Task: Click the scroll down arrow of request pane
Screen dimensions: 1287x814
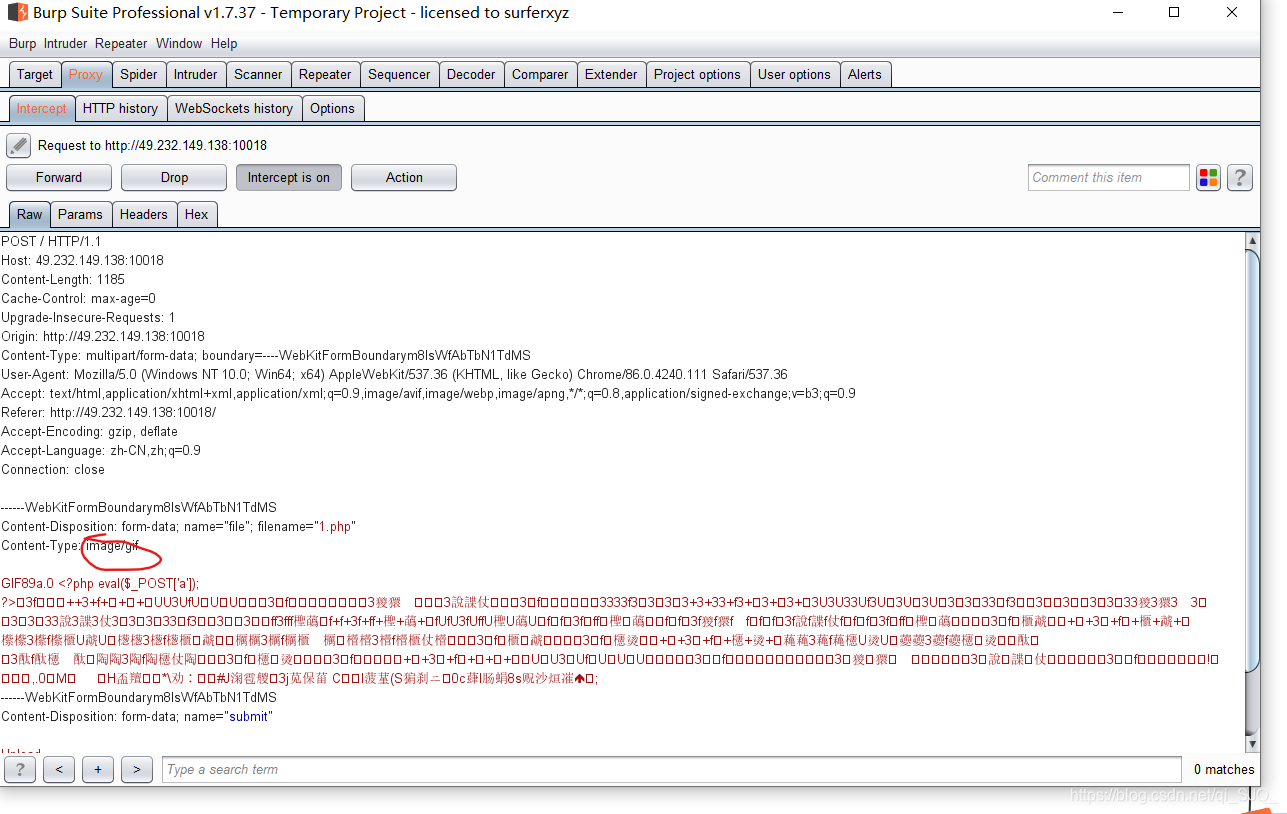Action: click(1253, 744)
